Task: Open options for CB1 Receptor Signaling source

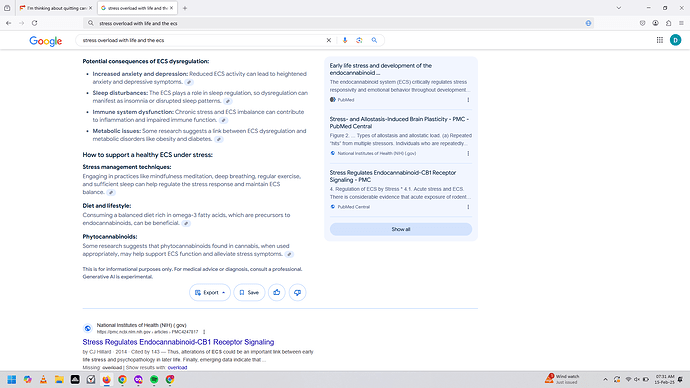Action: 468,207
